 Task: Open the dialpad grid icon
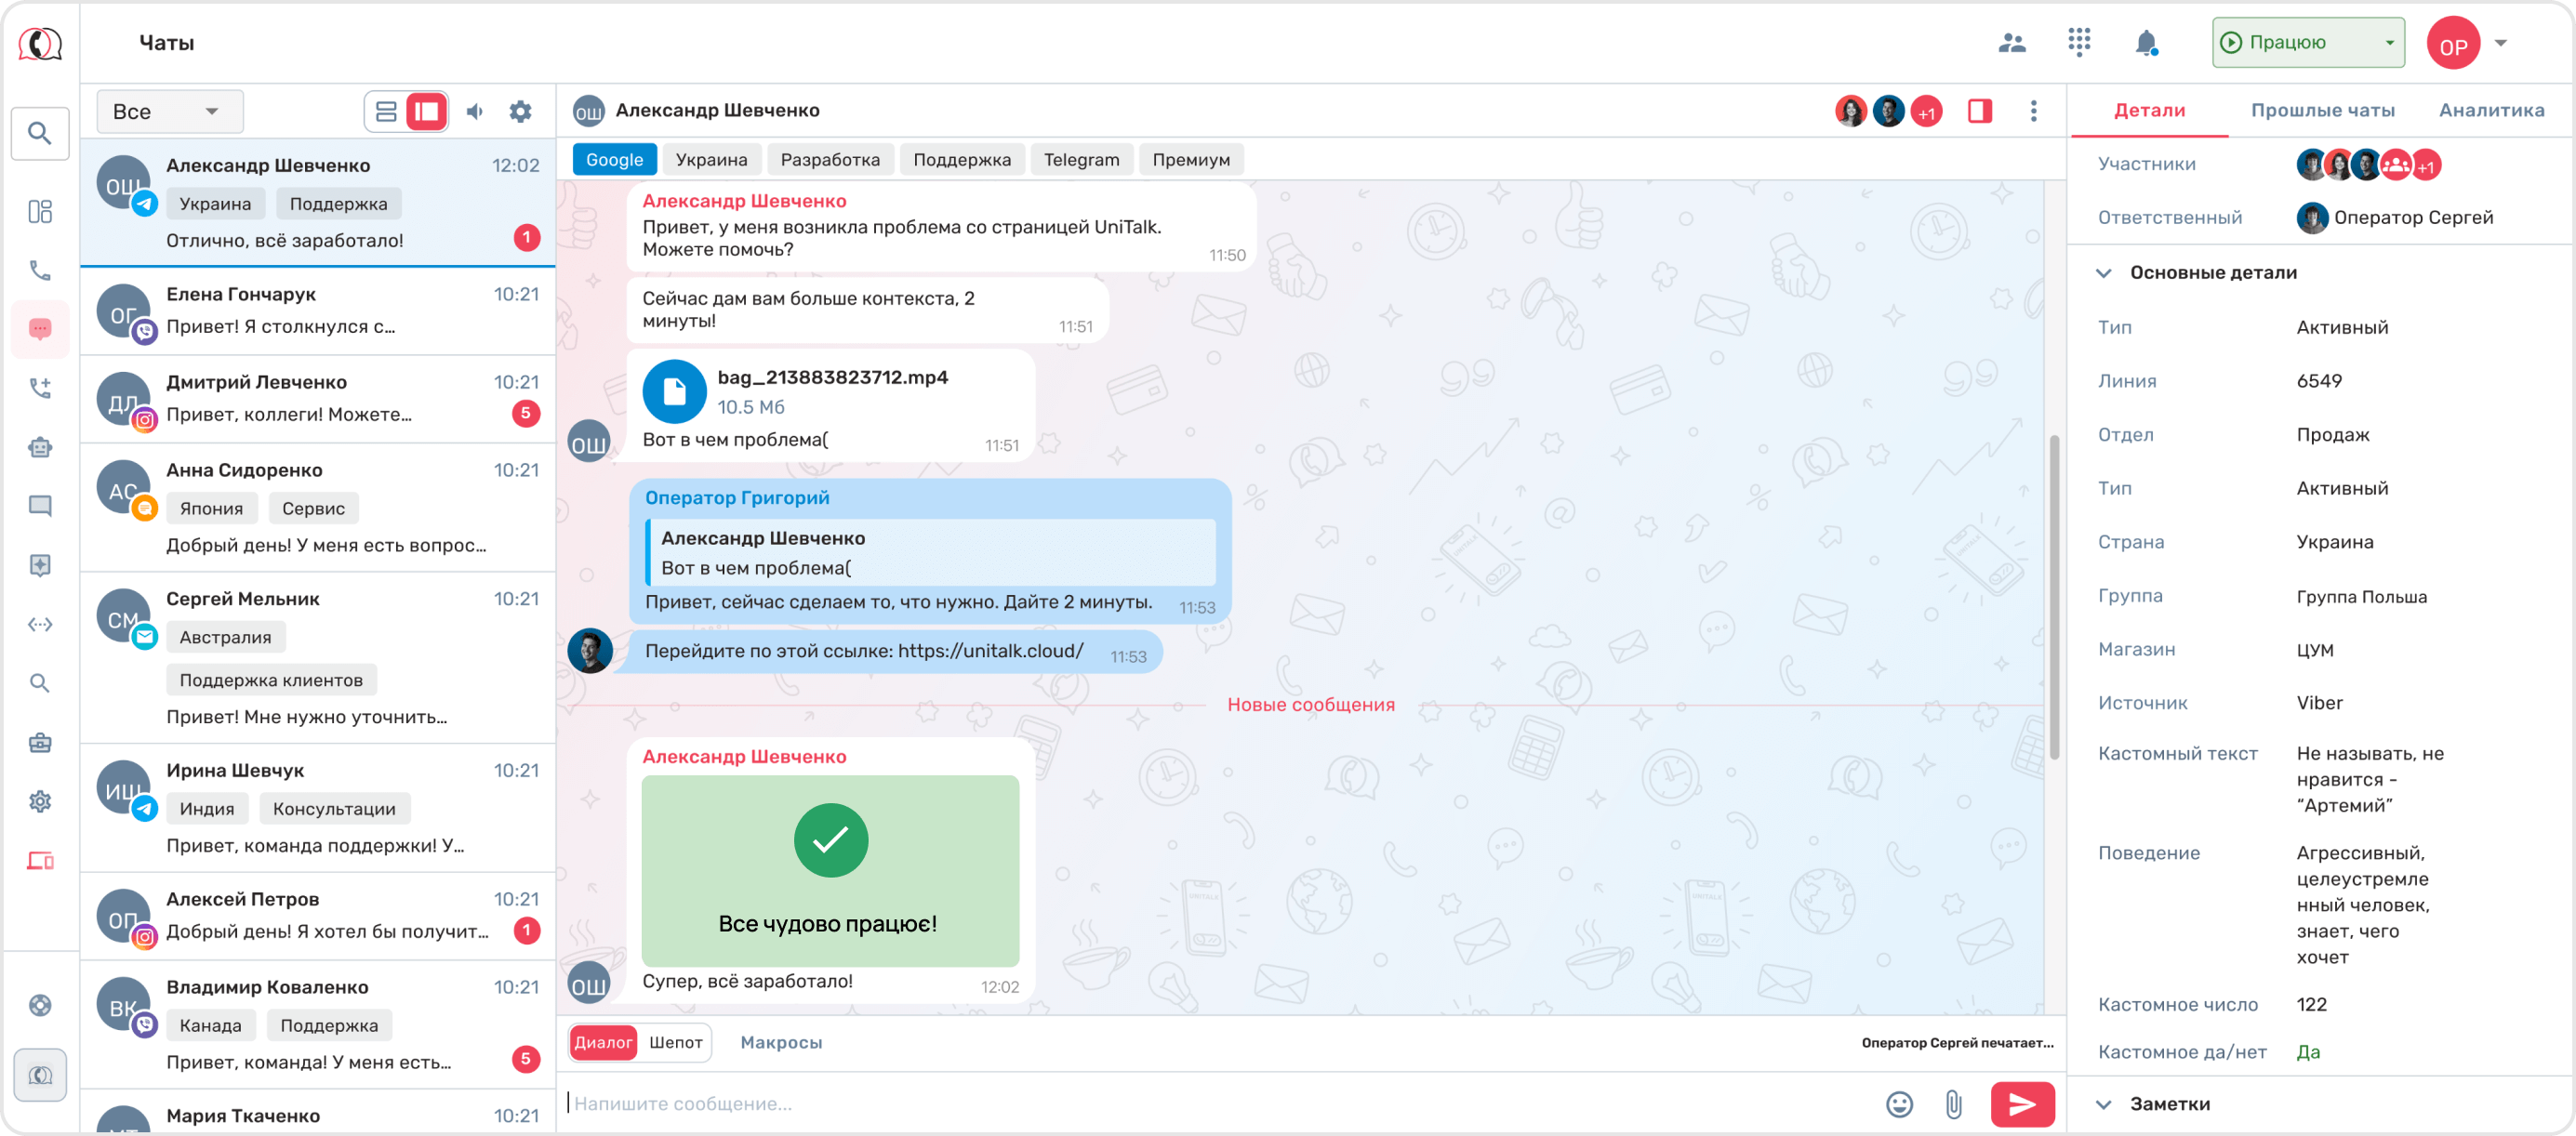[2079, 42]
